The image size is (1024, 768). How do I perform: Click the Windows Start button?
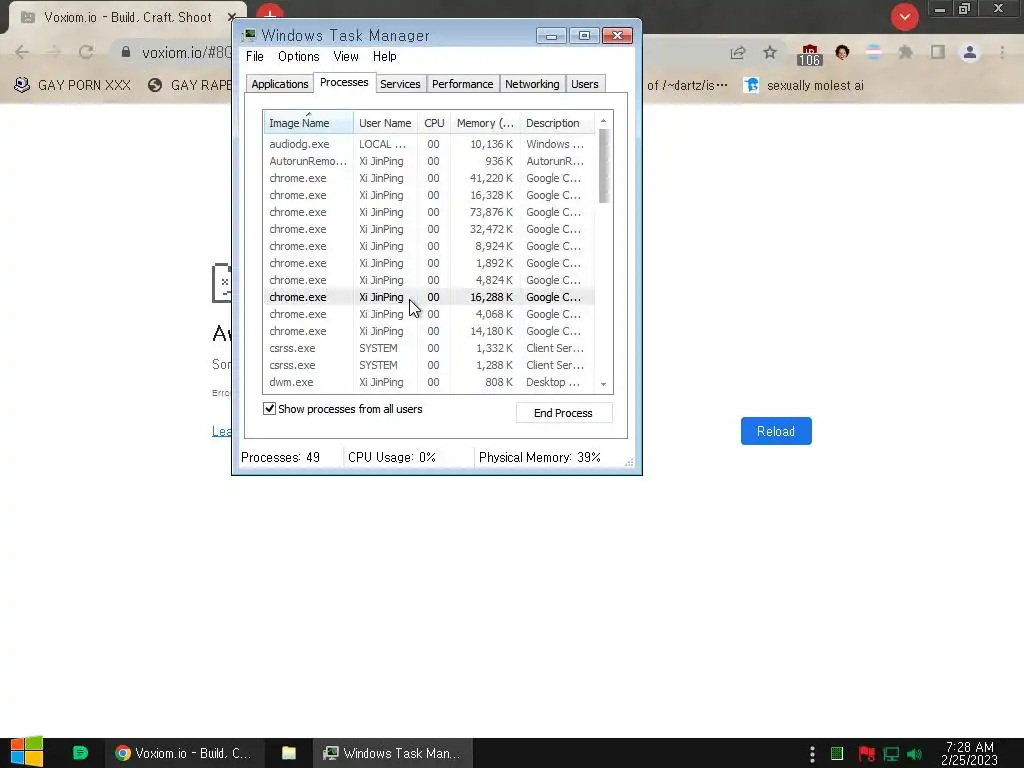27,752
